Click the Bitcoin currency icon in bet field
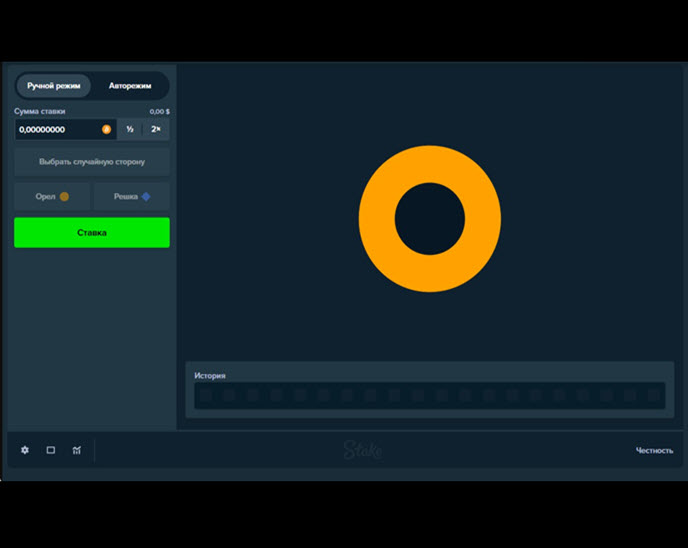 click(x=107, y=129)
